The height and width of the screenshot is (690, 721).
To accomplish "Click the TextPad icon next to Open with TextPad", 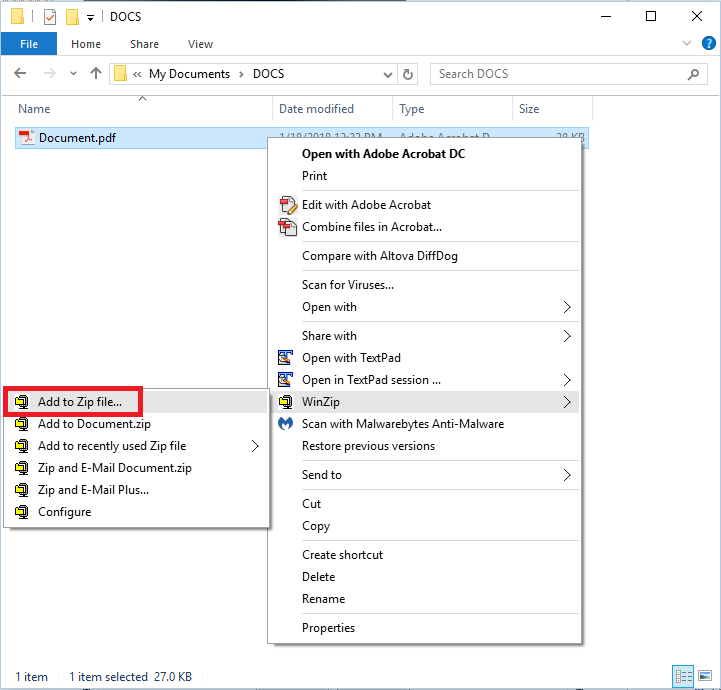I will 286,358.
